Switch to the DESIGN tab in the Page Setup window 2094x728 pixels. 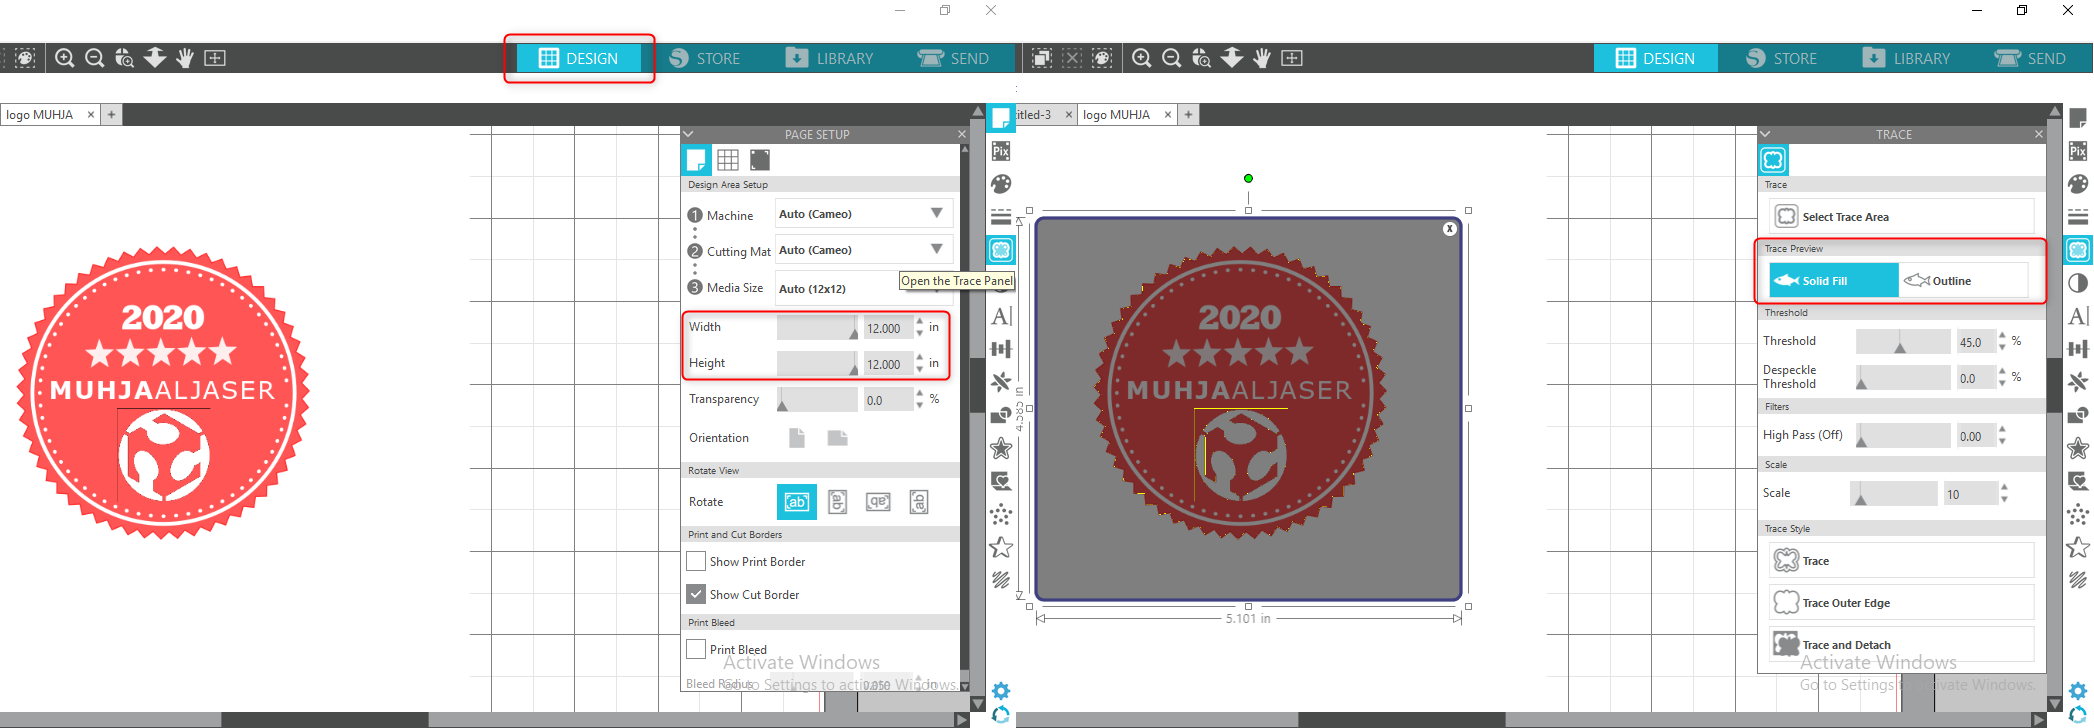(x=579, y=58)
